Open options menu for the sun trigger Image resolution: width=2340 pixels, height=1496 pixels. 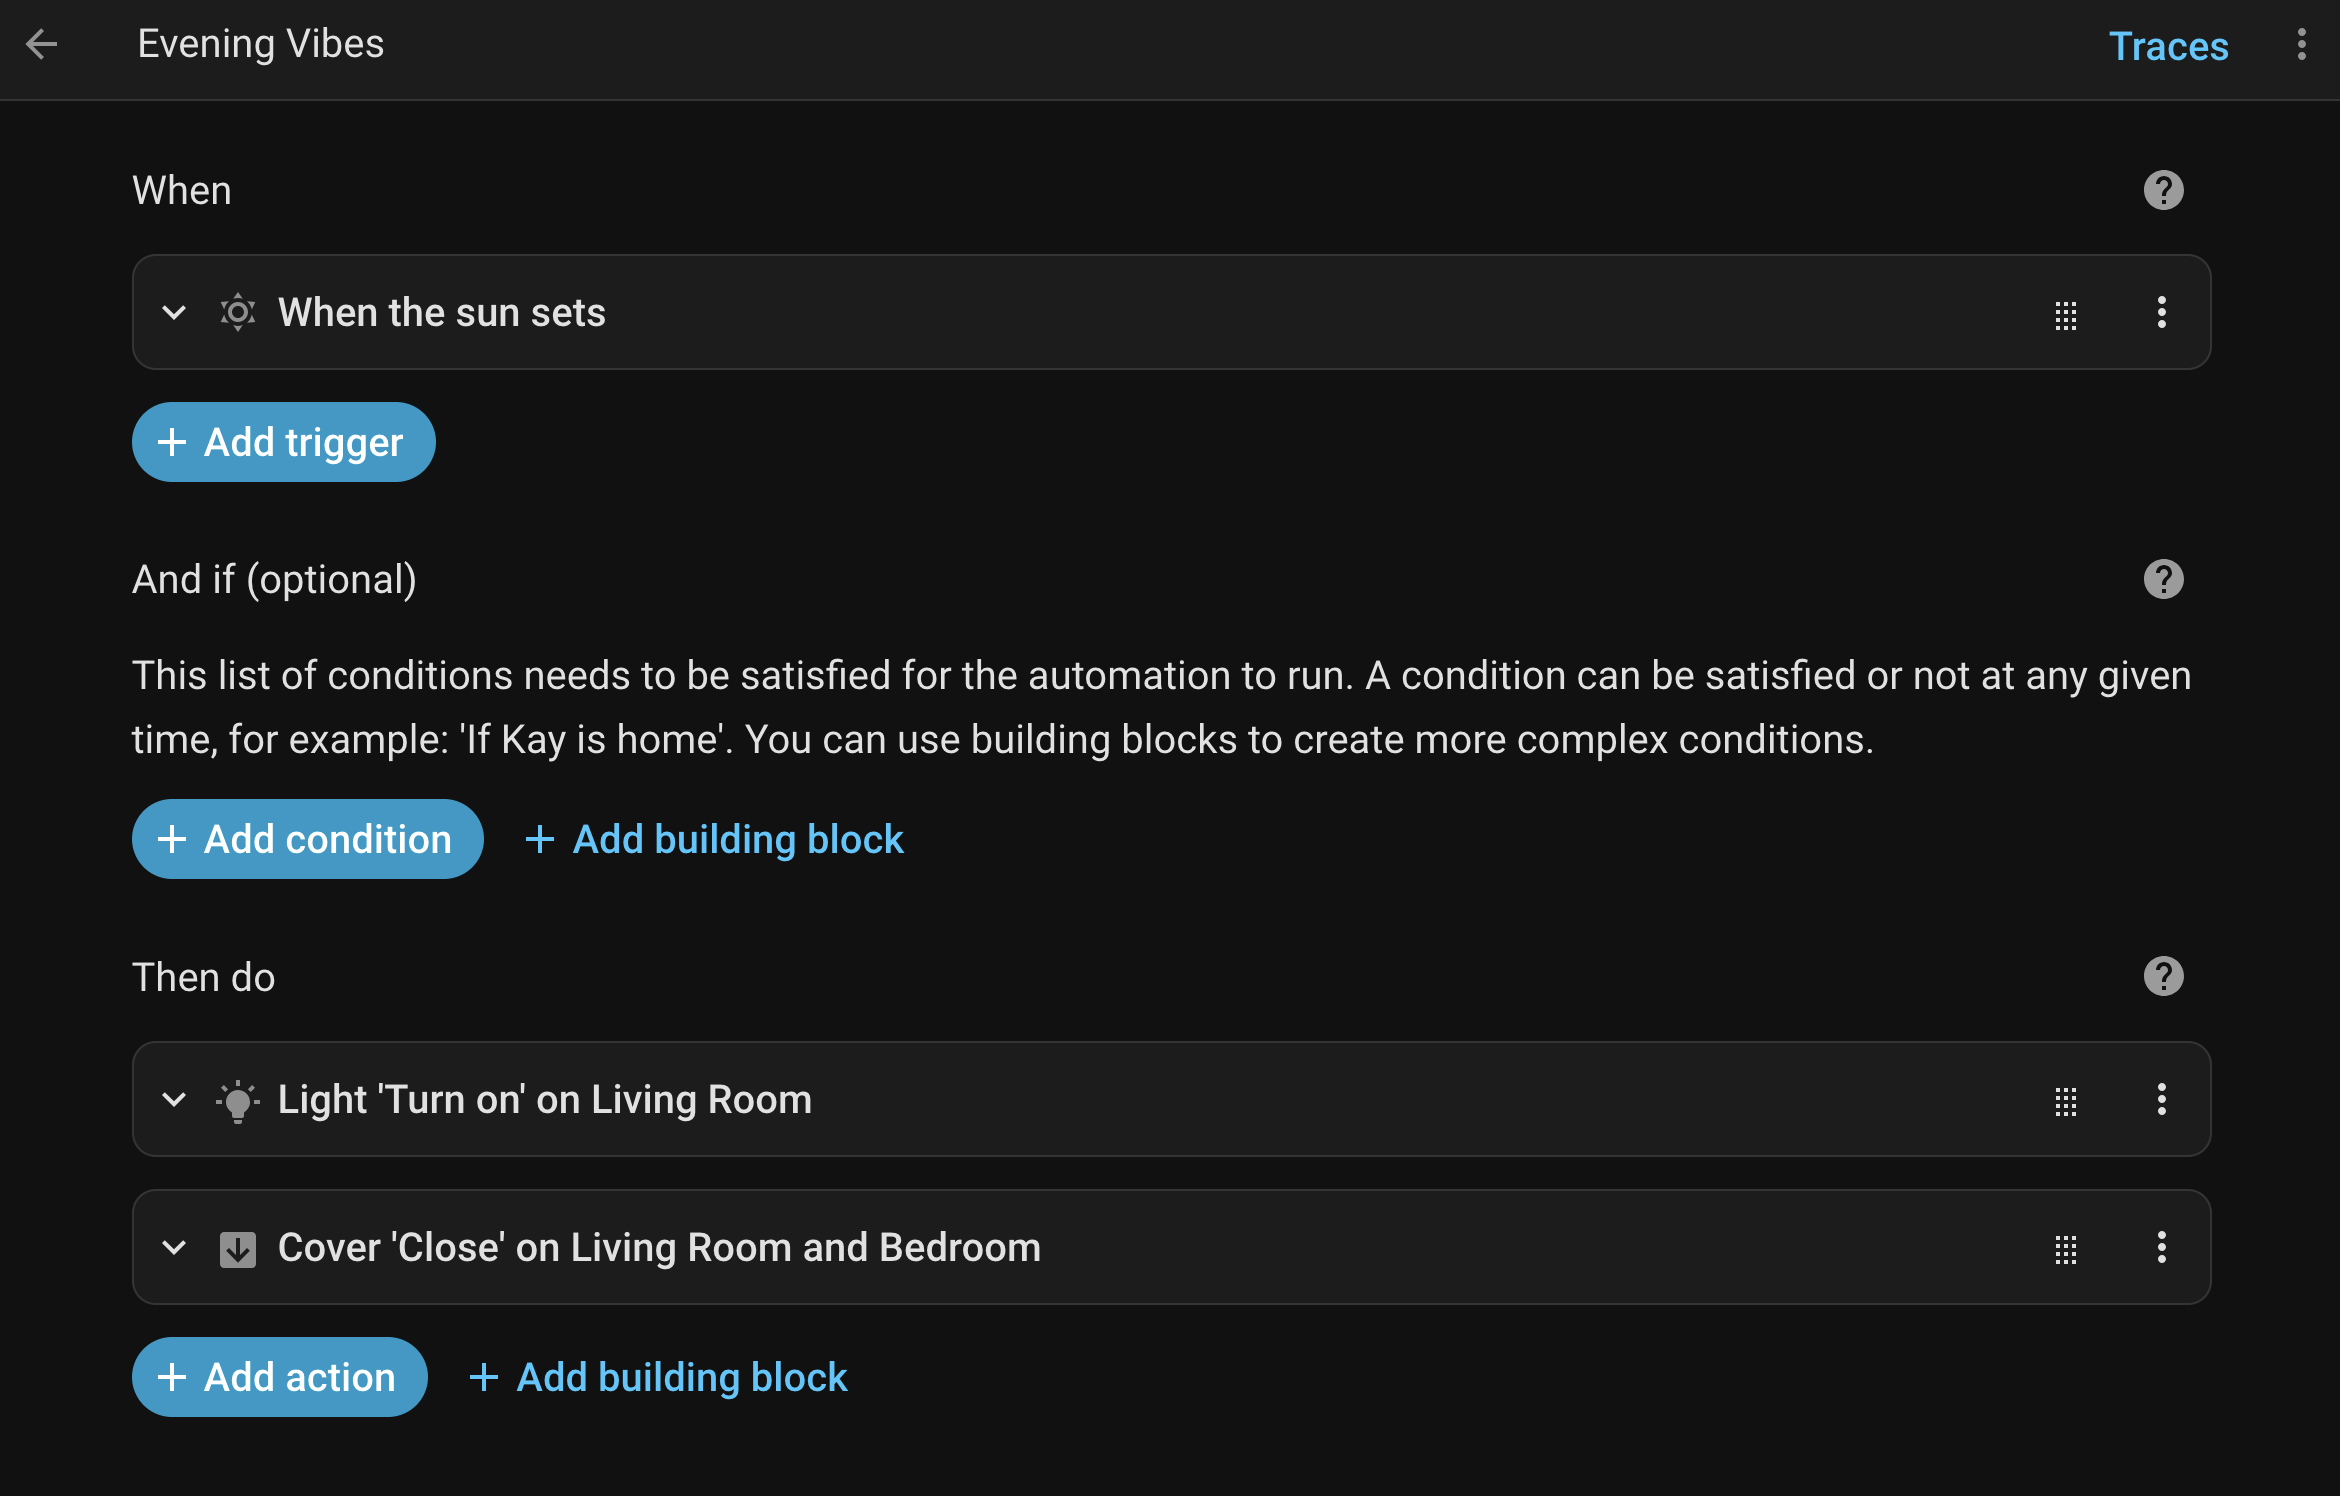[2162, 313]
